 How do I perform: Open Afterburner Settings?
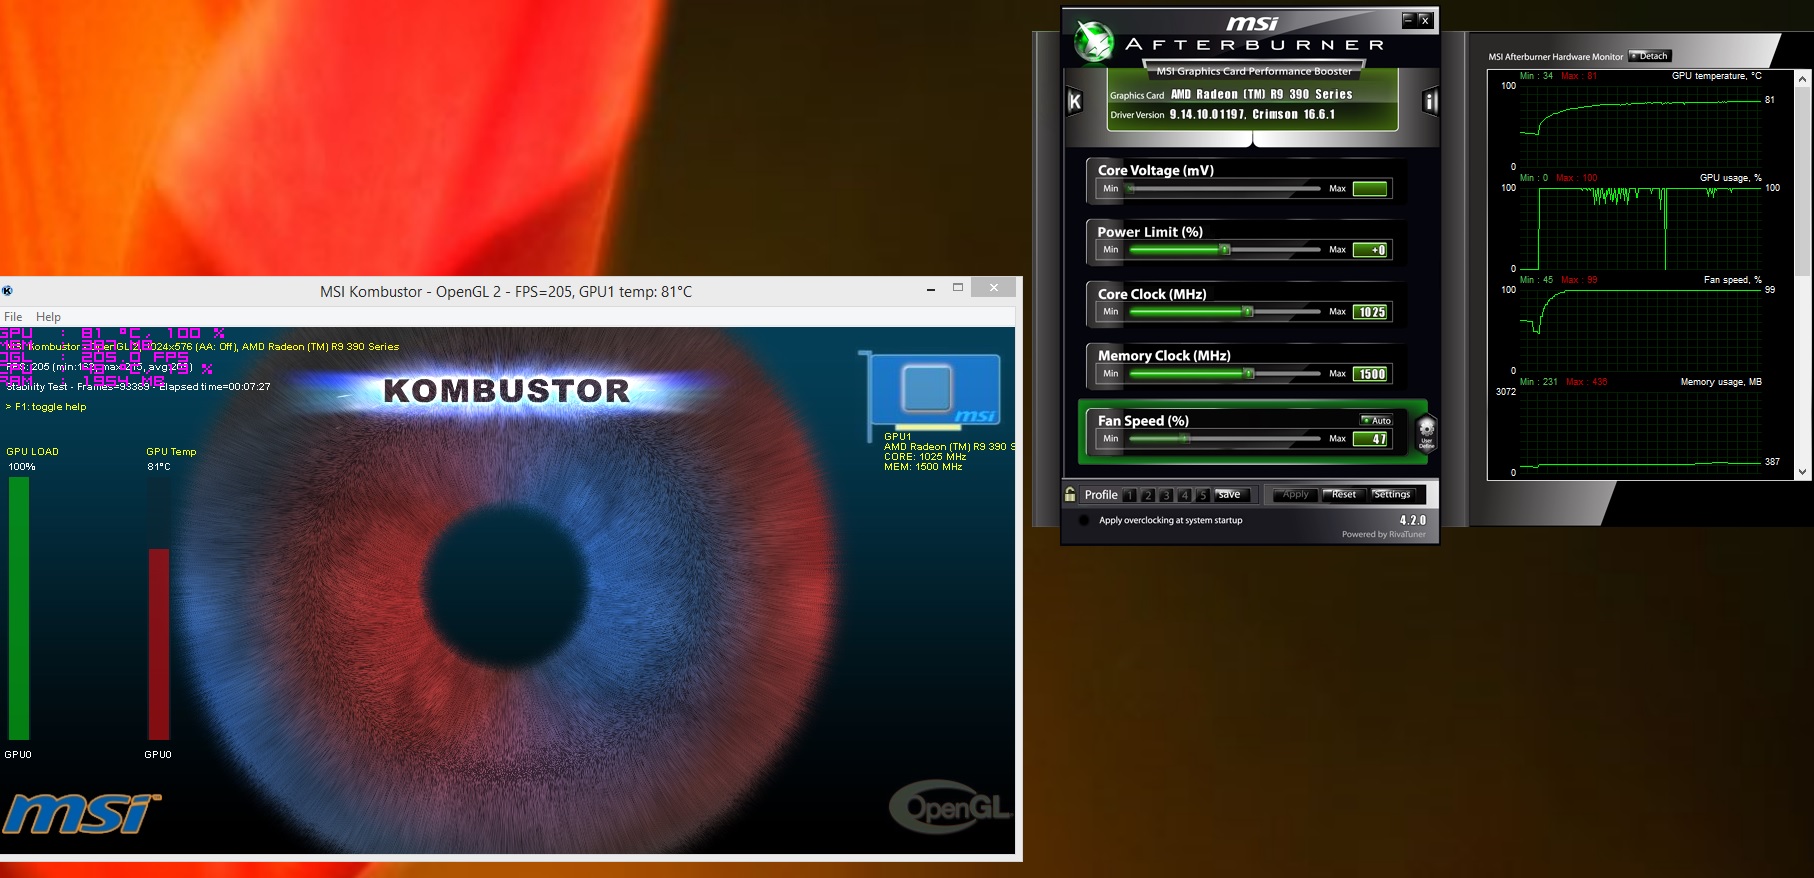tap(1392, 495)
